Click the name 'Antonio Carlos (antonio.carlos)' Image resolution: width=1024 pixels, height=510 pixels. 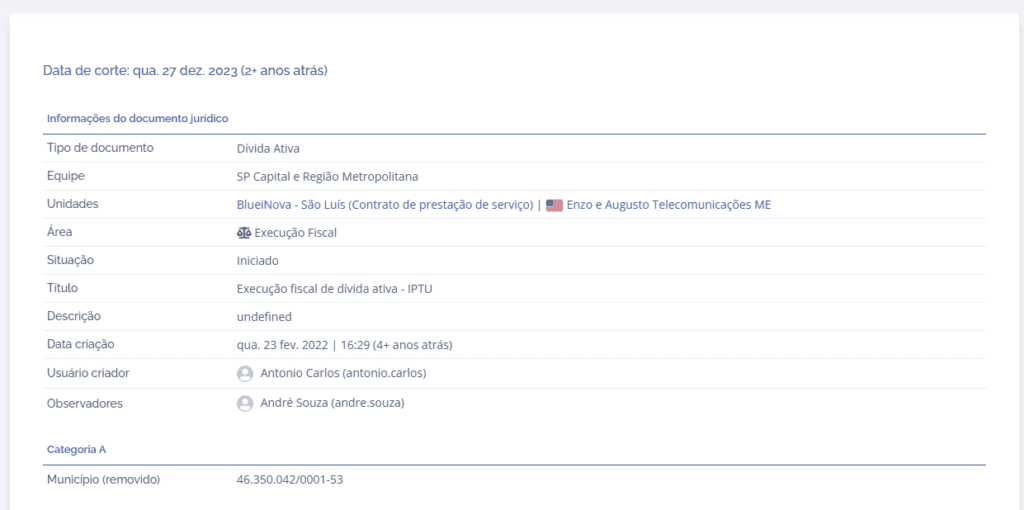(x=343, y=374)
